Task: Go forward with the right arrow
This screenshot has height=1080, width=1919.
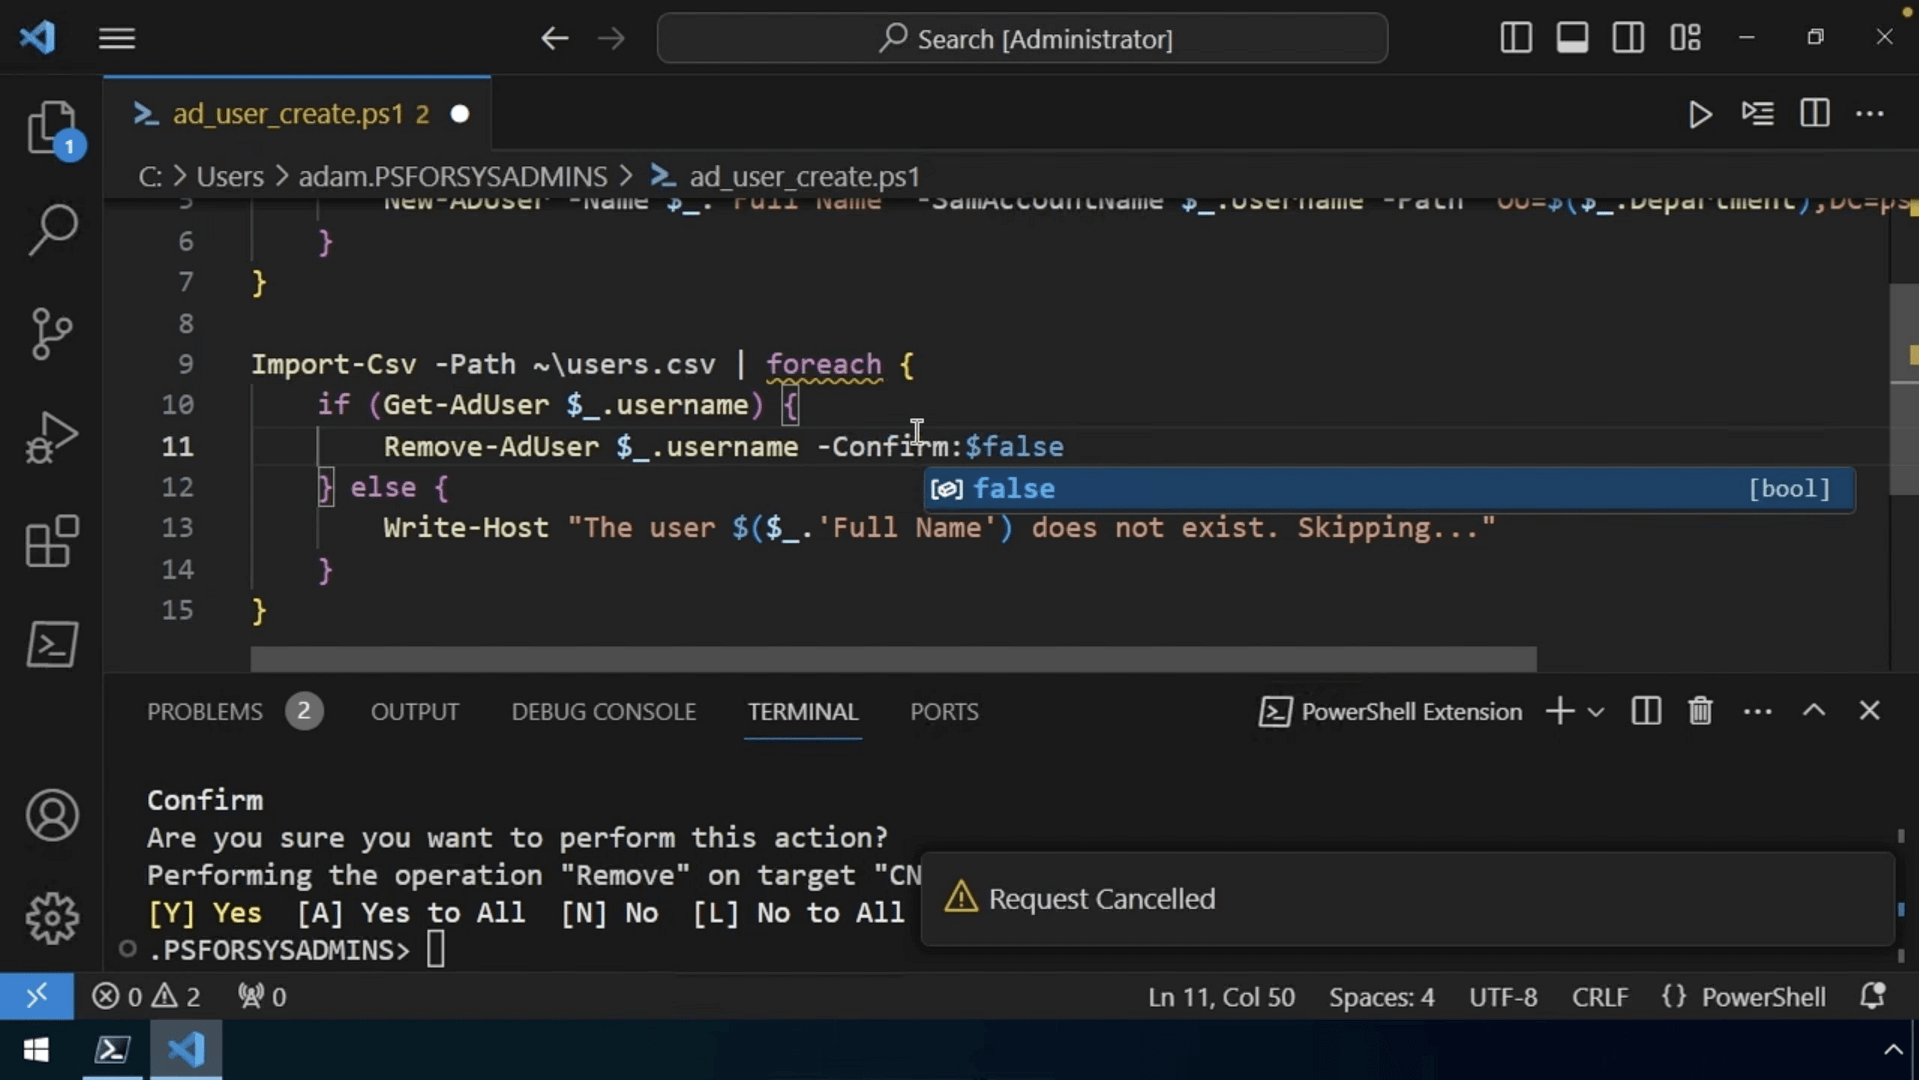Action: coord(611,38)
